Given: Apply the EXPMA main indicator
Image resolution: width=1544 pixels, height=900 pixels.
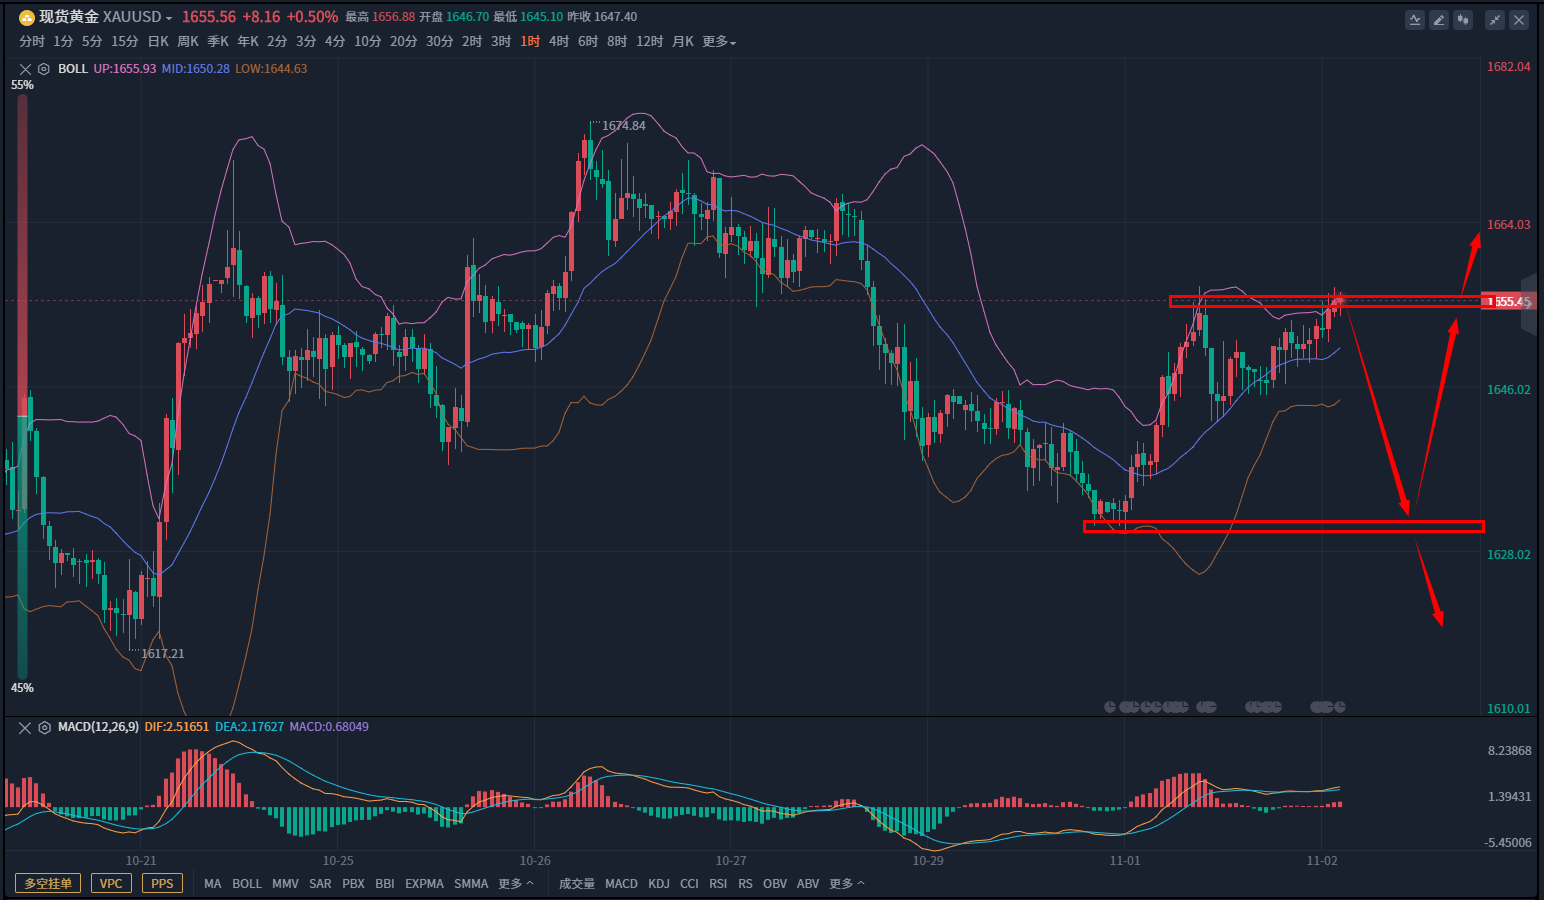Looking at the screenshot, I should point(424,884).
